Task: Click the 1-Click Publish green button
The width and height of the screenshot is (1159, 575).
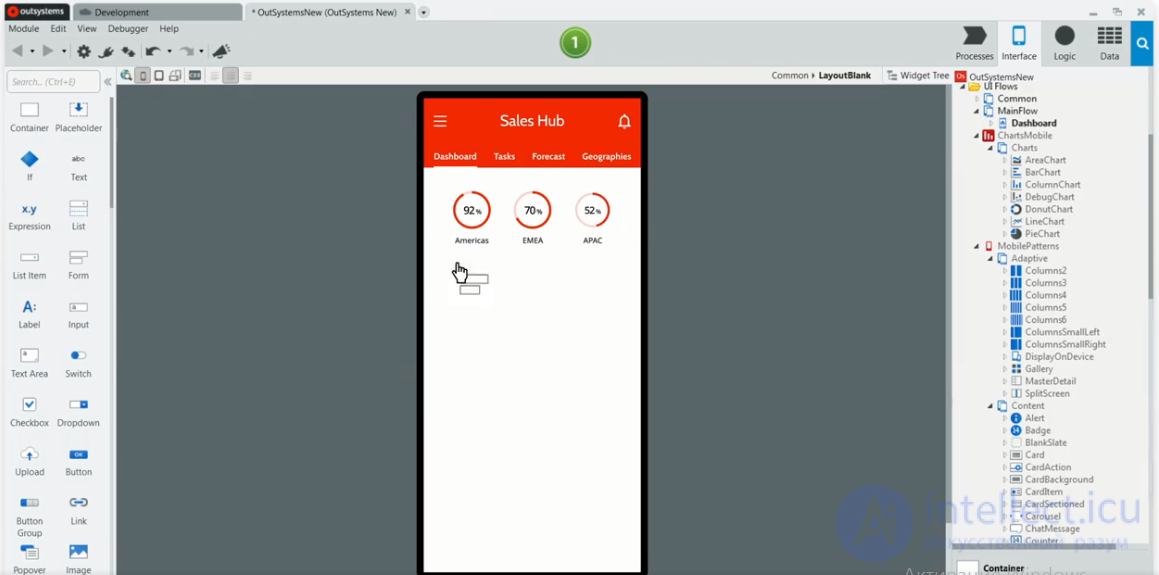Action: point(575,43)
